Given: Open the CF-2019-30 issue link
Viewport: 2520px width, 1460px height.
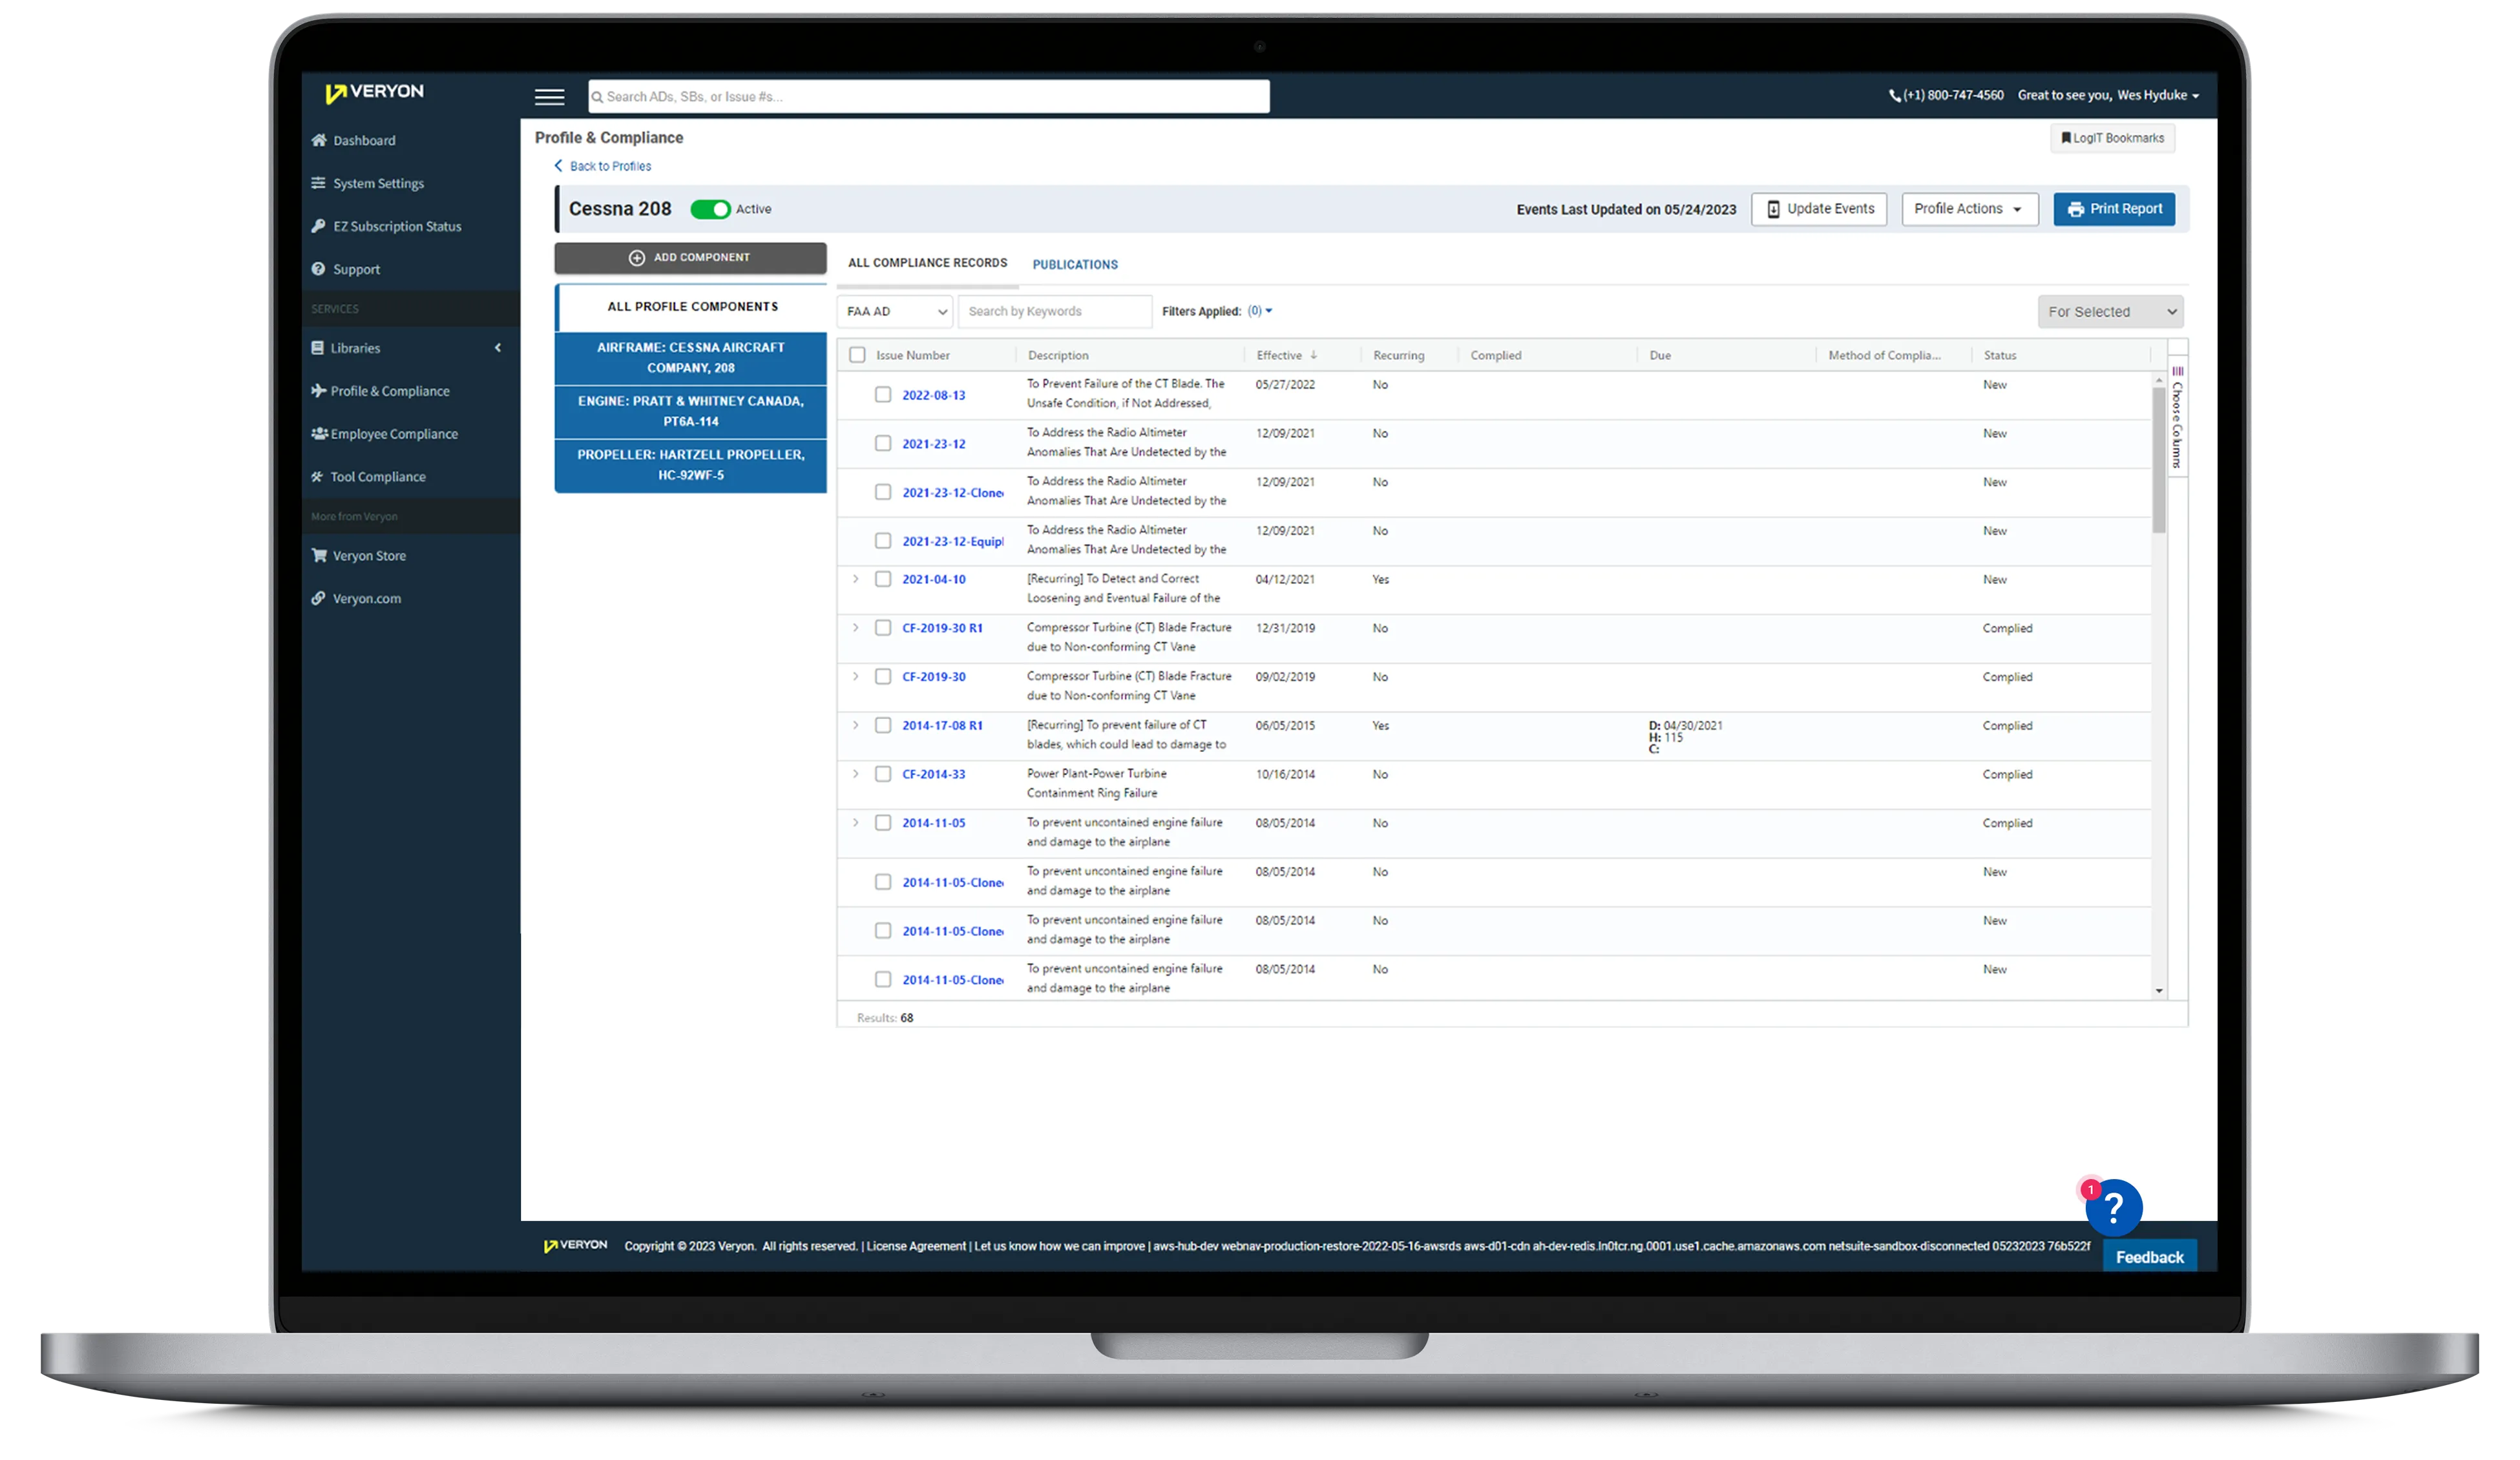Looking at the screenshot, I should (x=934, y=677).
